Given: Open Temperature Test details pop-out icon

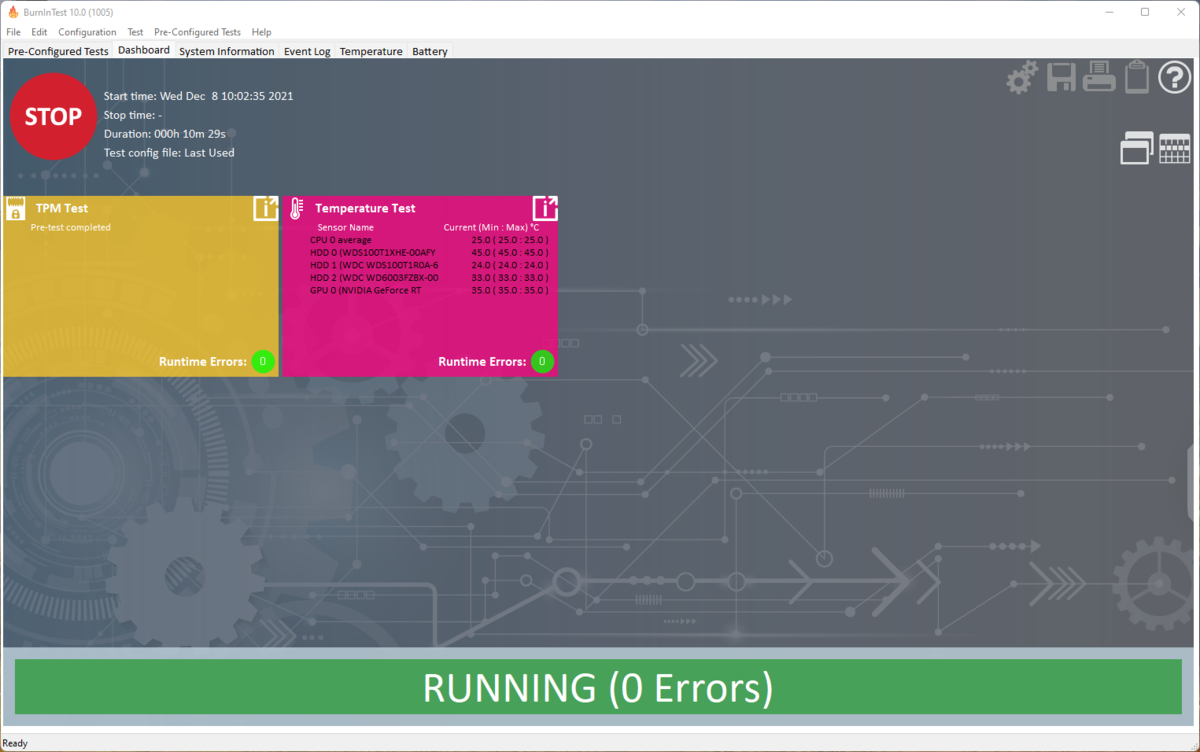Looking at the screenshot, I should click(x=545, y=208).
